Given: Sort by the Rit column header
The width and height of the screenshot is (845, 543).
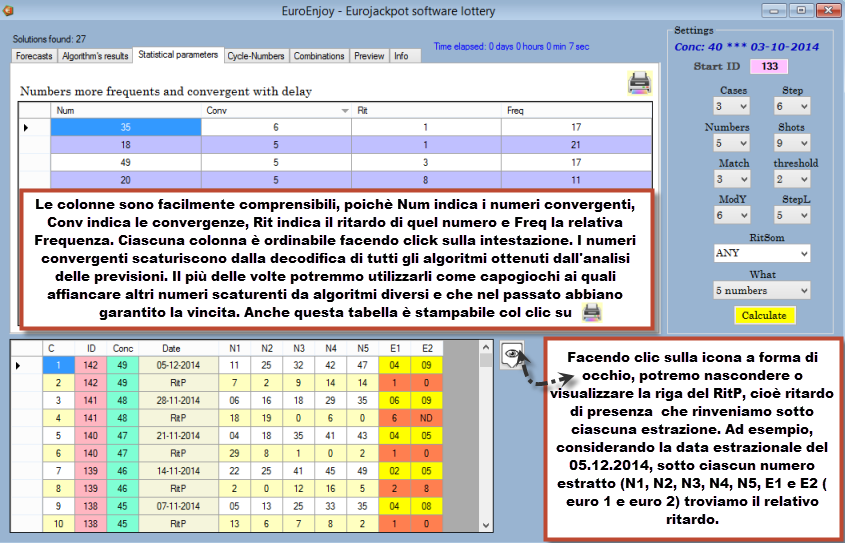Looking at the screenshot, I should [x=426, y=110].
